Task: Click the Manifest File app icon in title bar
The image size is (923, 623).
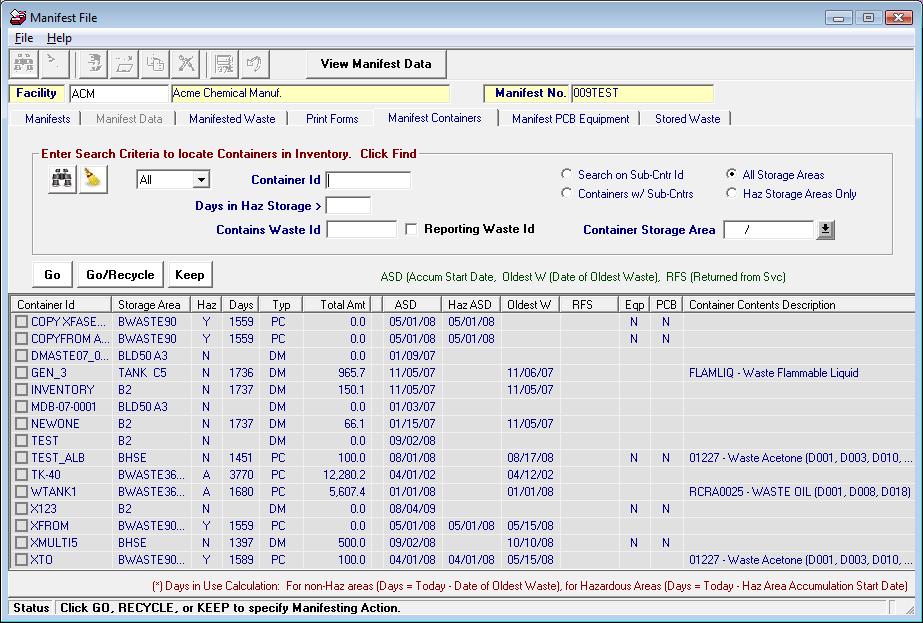Action: coord(18,17)
